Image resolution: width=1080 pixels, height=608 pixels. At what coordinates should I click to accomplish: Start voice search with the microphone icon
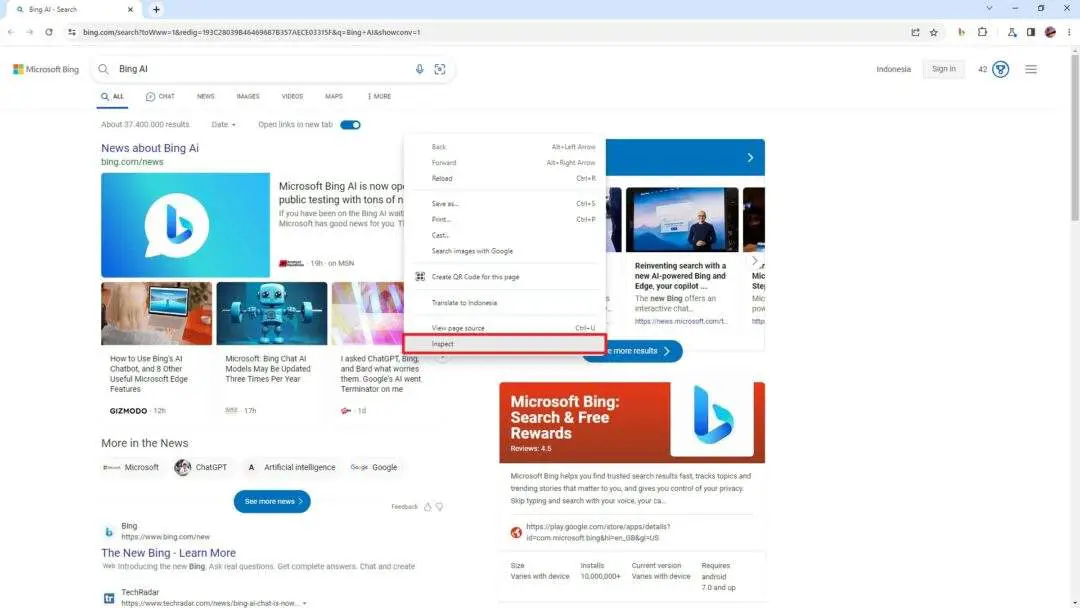point(419,69)
